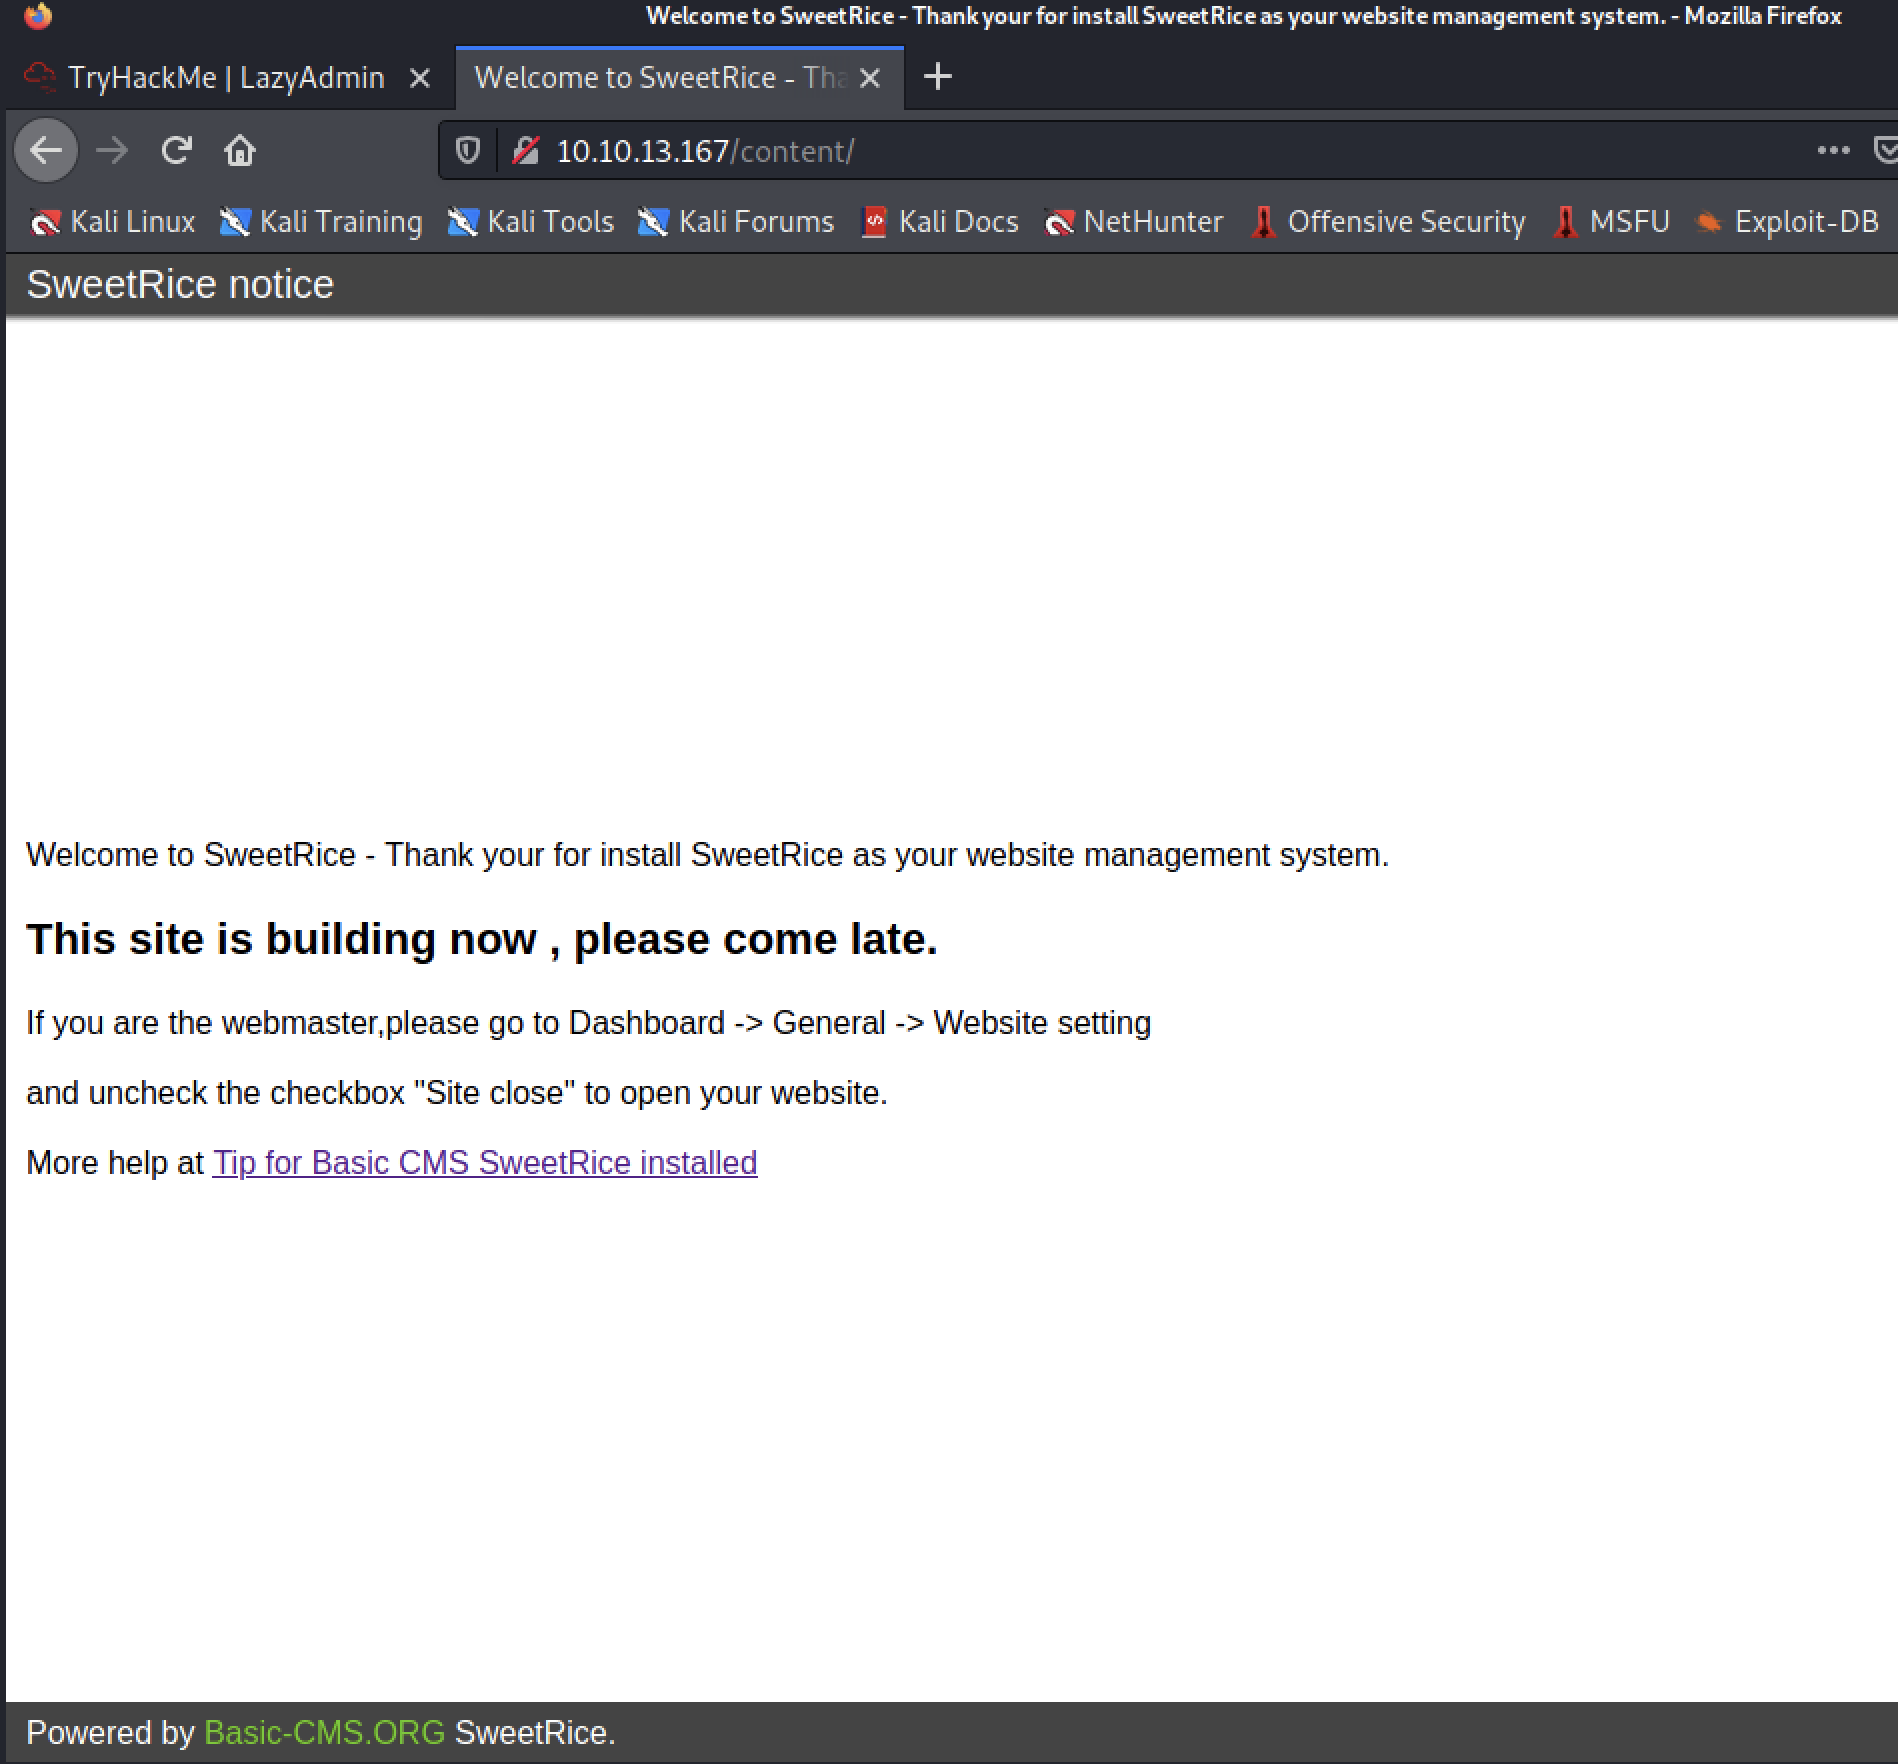Image resolution: width=1898 pixels, height=1764 pixels.
Task: Switch to TryHackMe | LazyAdmin tab
Action: pos(227,78)
